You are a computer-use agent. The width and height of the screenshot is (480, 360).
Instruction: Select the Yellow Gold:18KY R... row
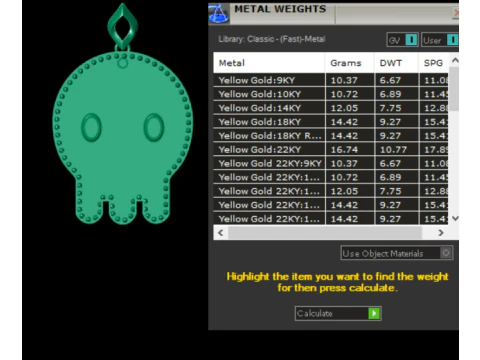click(331, 136)
